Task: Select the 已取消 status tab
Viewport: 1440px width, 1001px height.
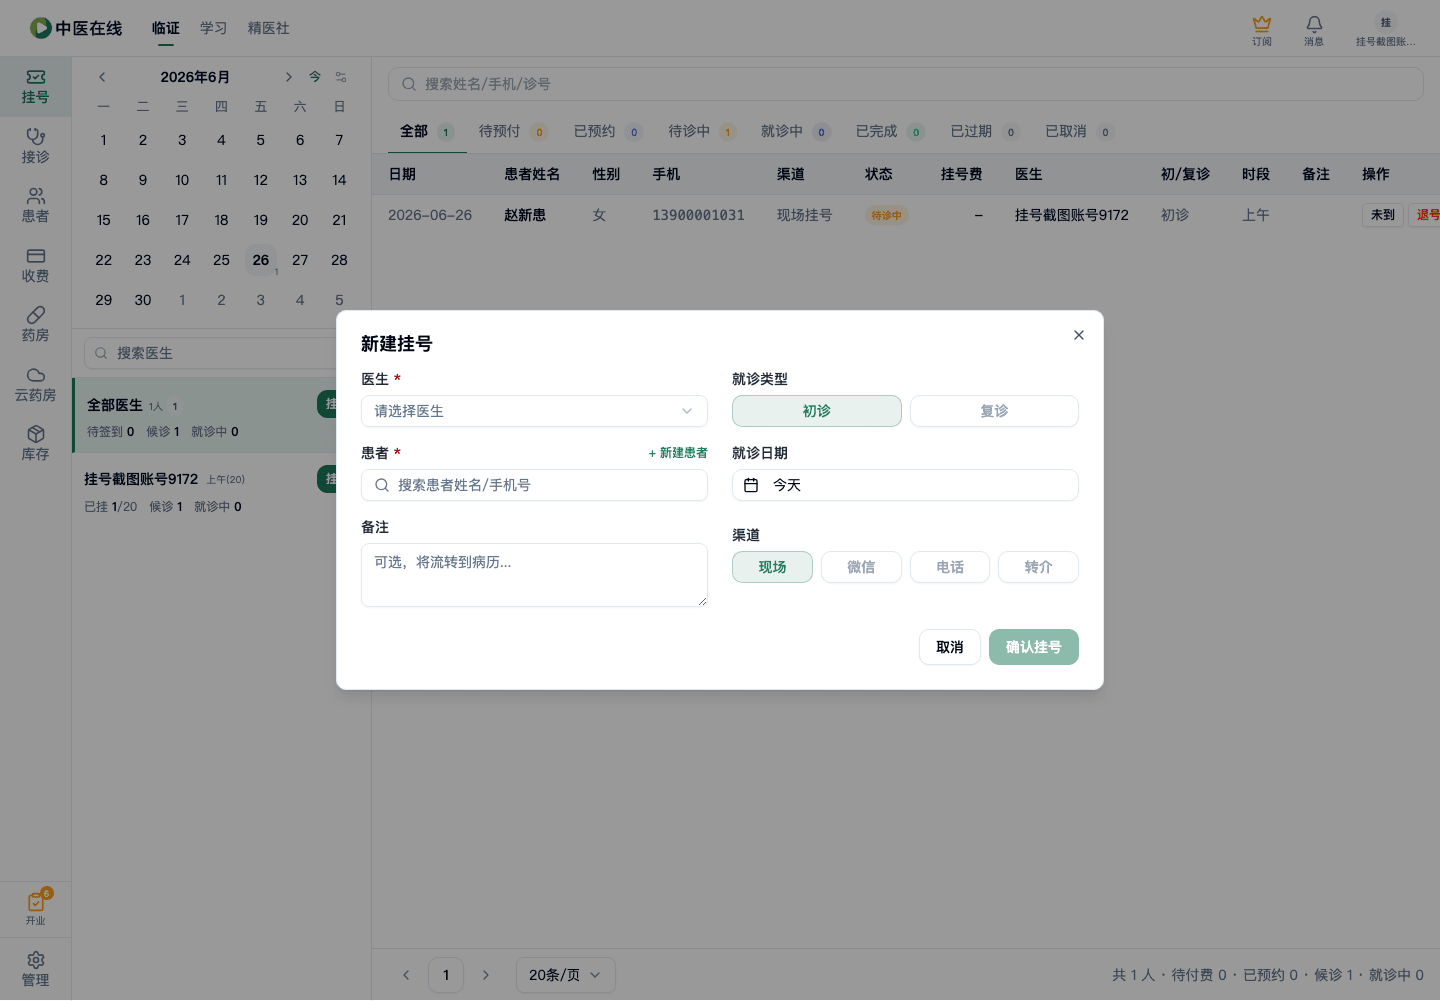Action: 1079,131
